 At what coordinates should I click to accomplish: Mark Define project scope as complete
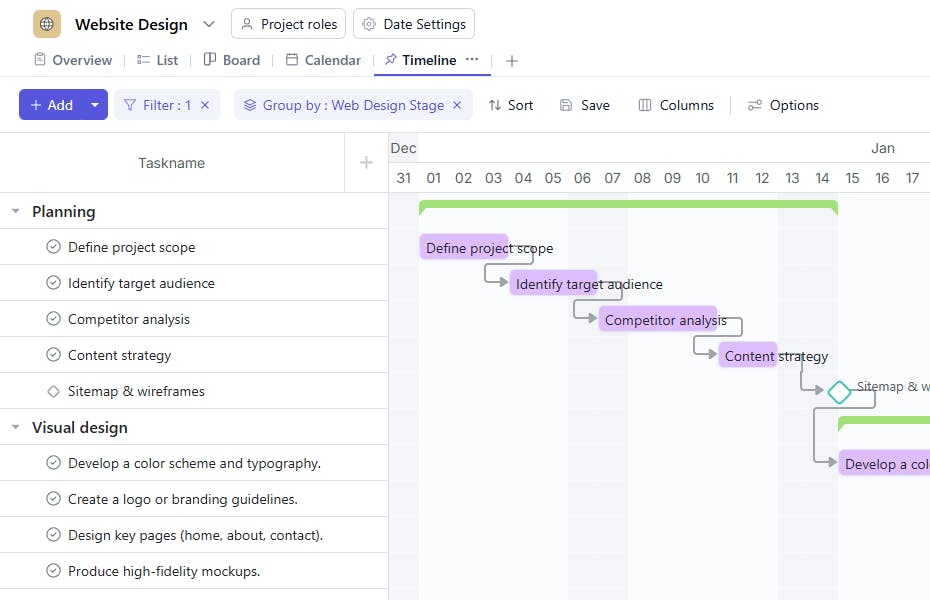[x=54, y=247]
